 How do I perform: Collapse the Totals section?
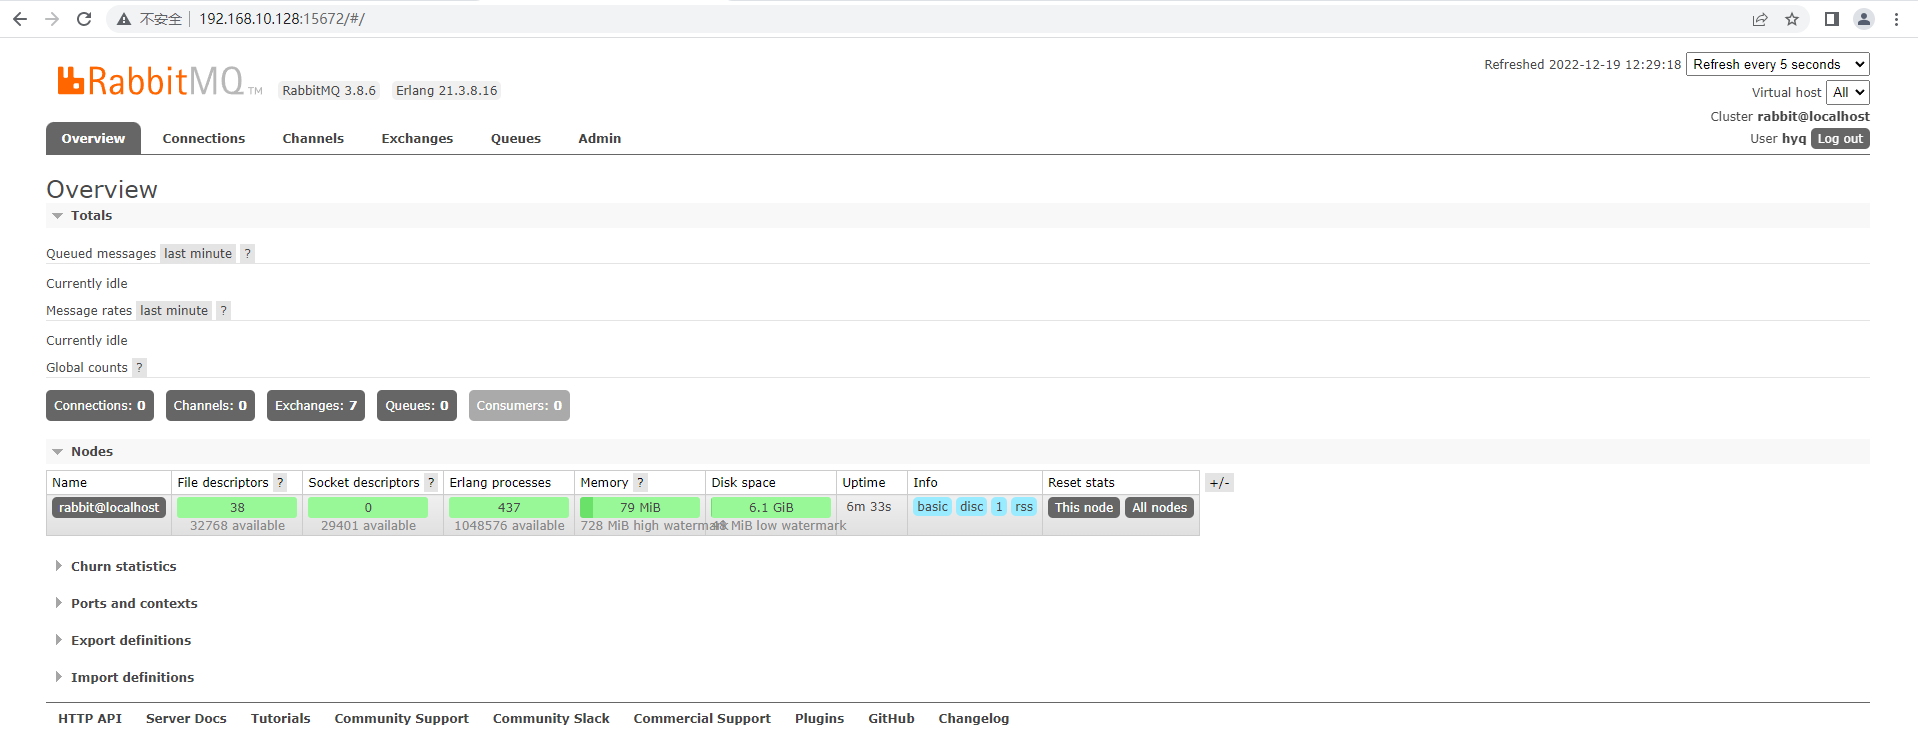(x=91, y=216)
